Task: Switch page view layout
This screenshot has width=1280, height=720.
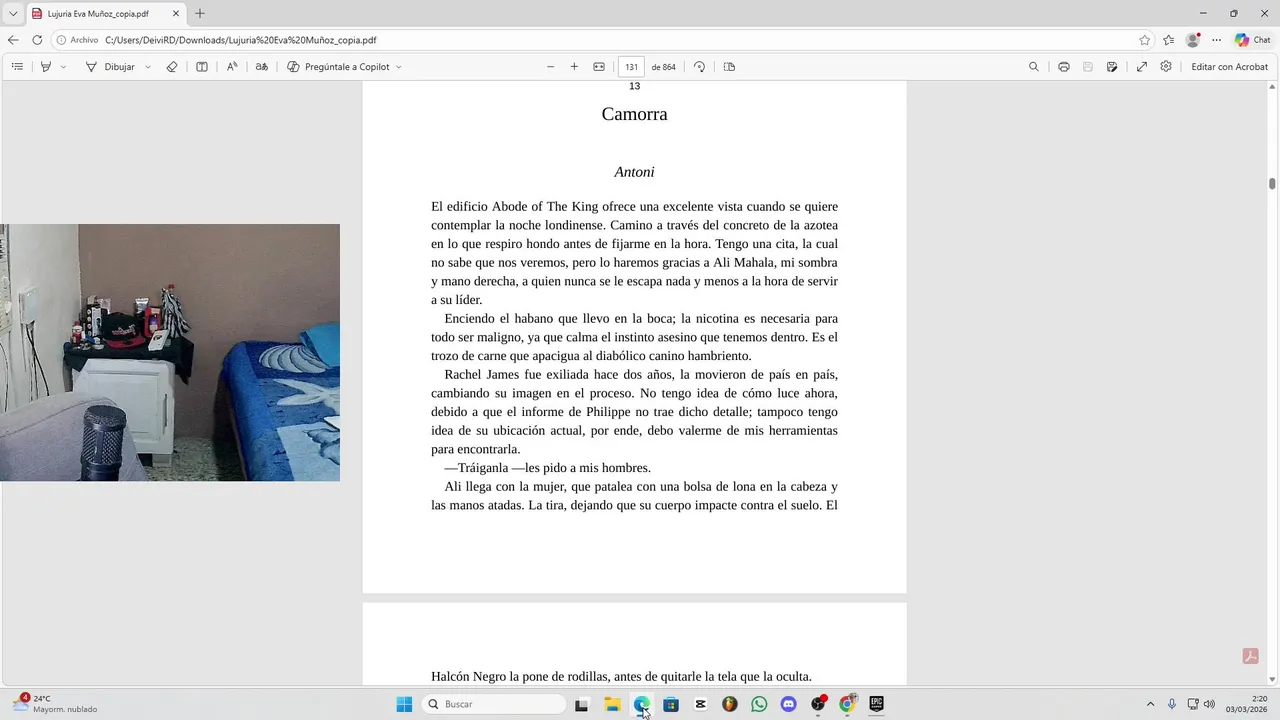Action: click(x=729, y=67)
